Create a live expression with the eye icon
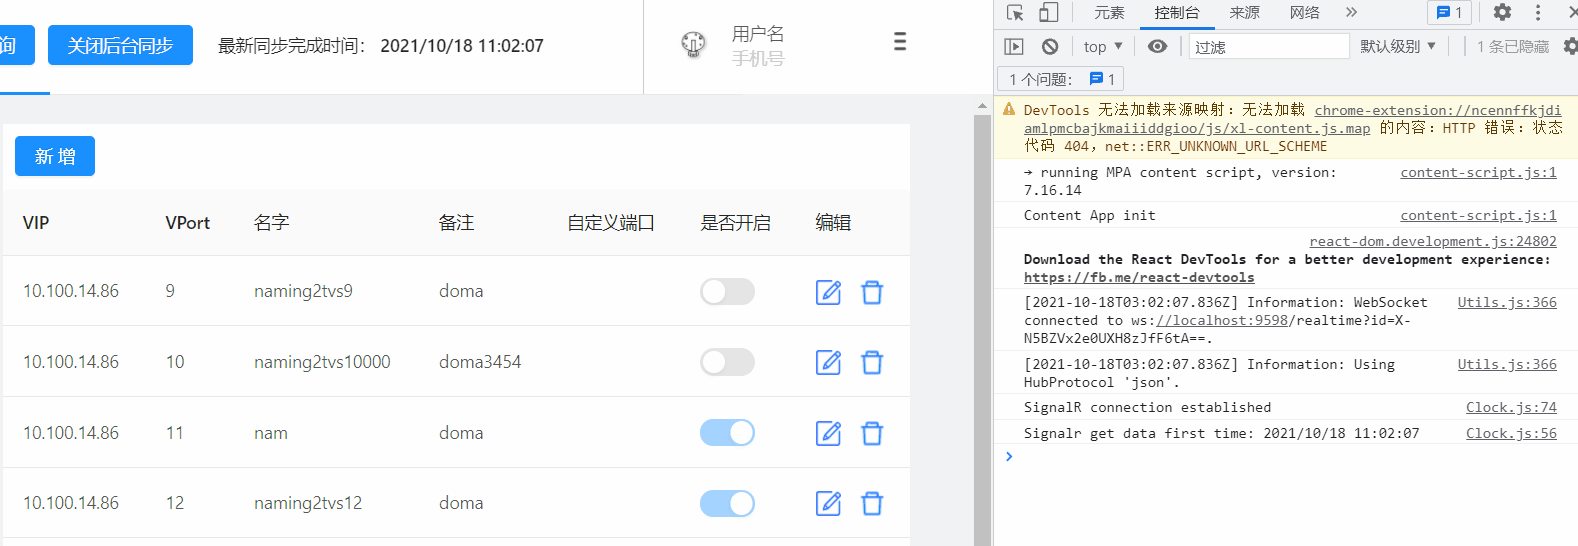 pyautogui.click(x=1157, y=46)
